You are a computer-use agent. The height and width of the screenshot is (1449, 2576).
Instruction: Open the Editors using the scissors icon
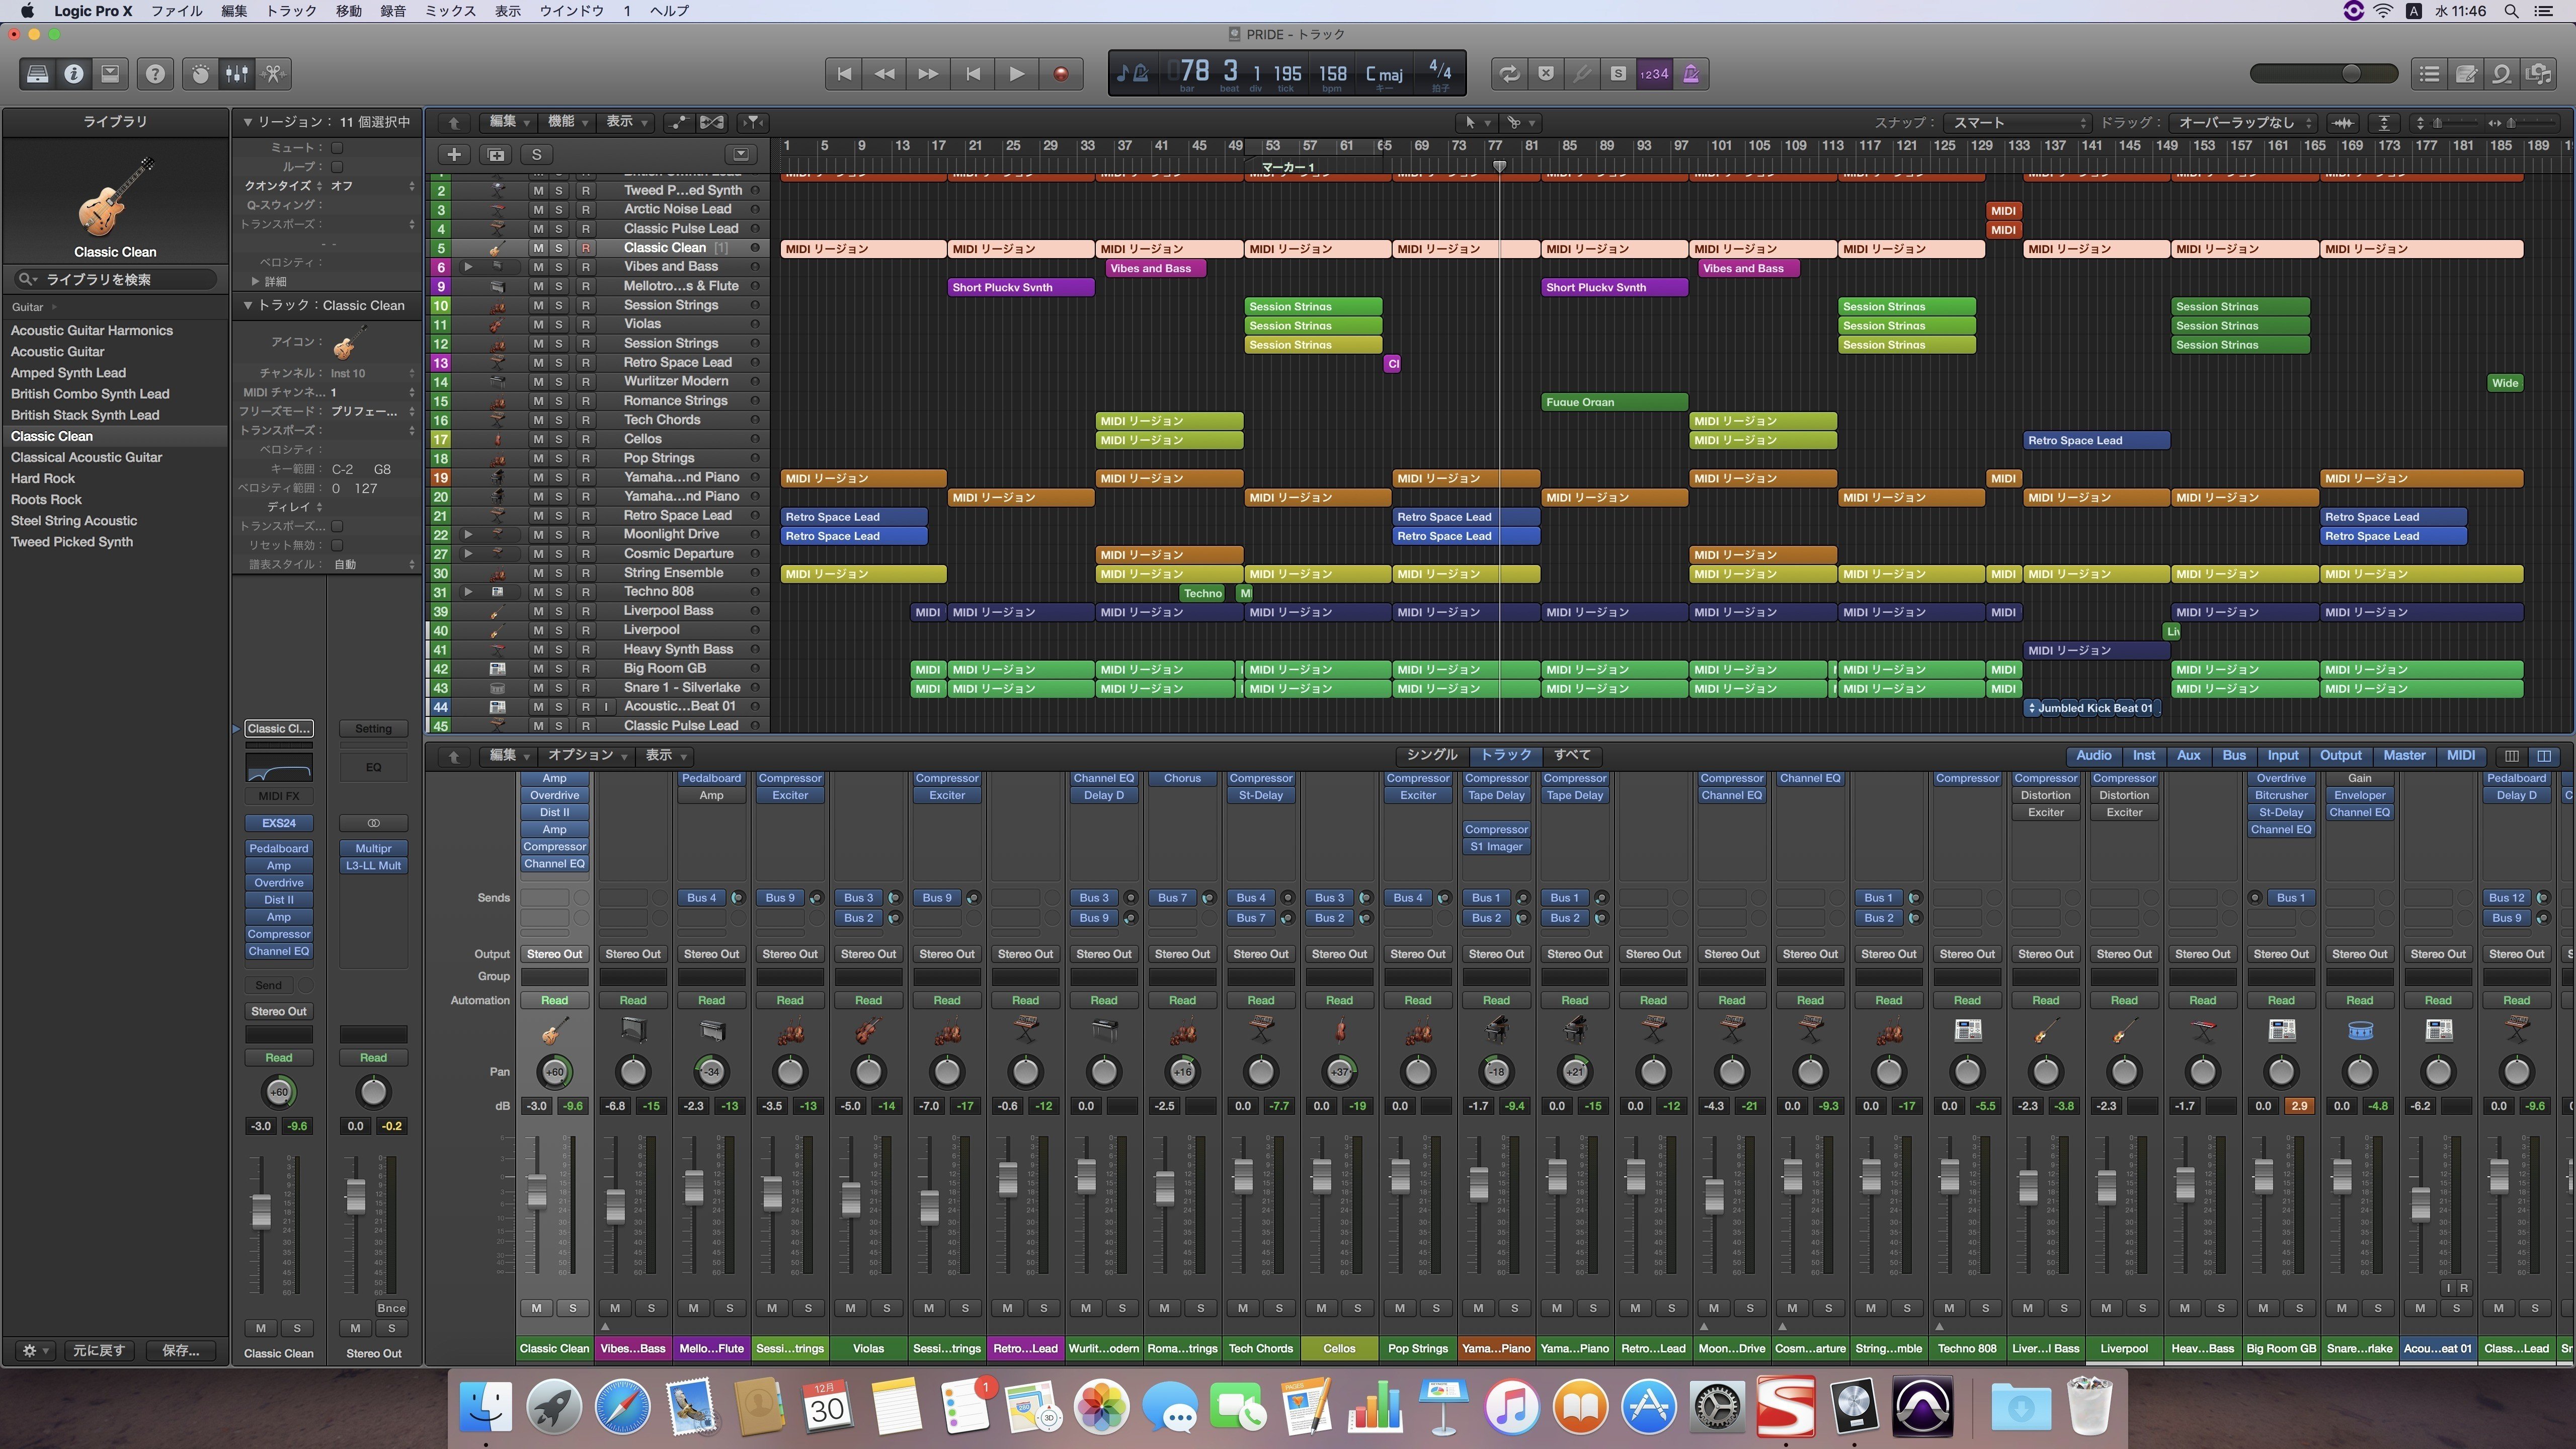click(x=273, y=73)
